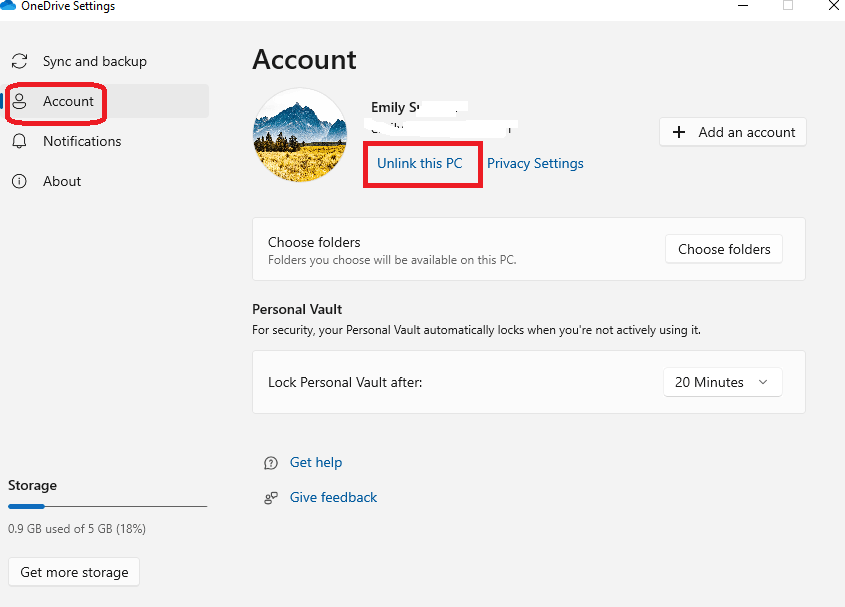Image resolution: width=845 pixels, height=607 pixels.
Task: Click the person icon beside Account
Action: (19, 101)
